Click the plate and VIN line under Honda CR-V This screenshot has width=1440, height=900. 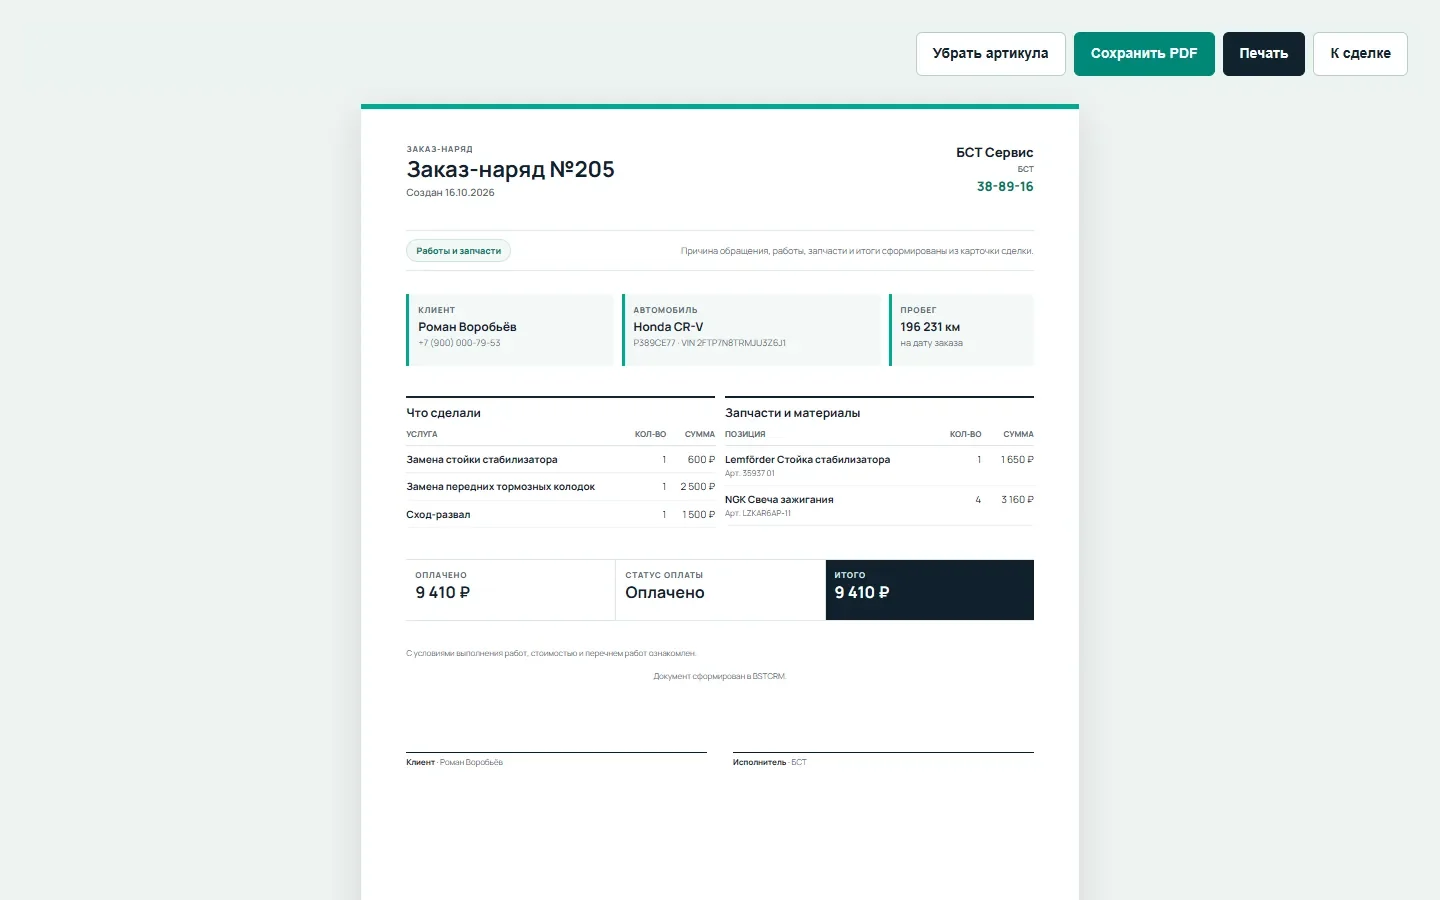pyautogui.click(x=709, y=343)
